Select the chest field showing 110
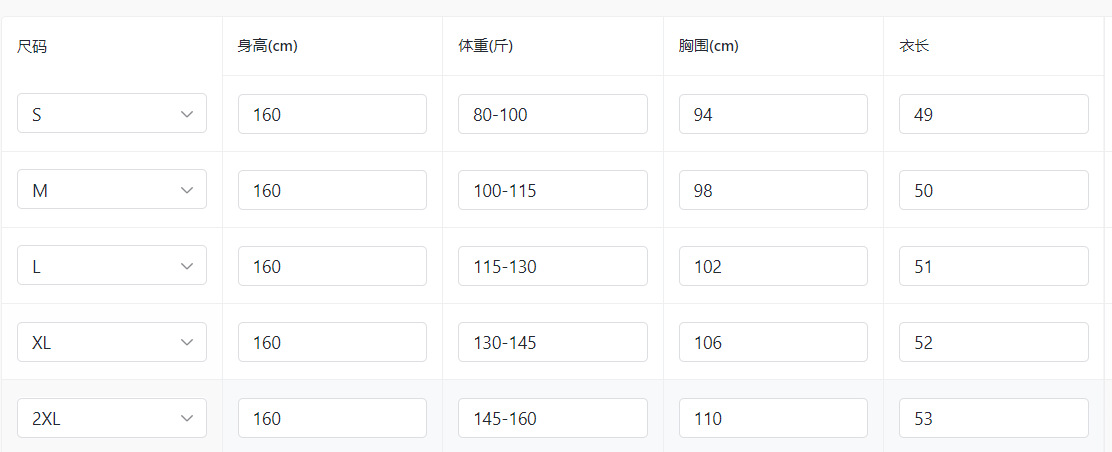Viewport: 1112px width, 452px height. [x=773, y=418]
